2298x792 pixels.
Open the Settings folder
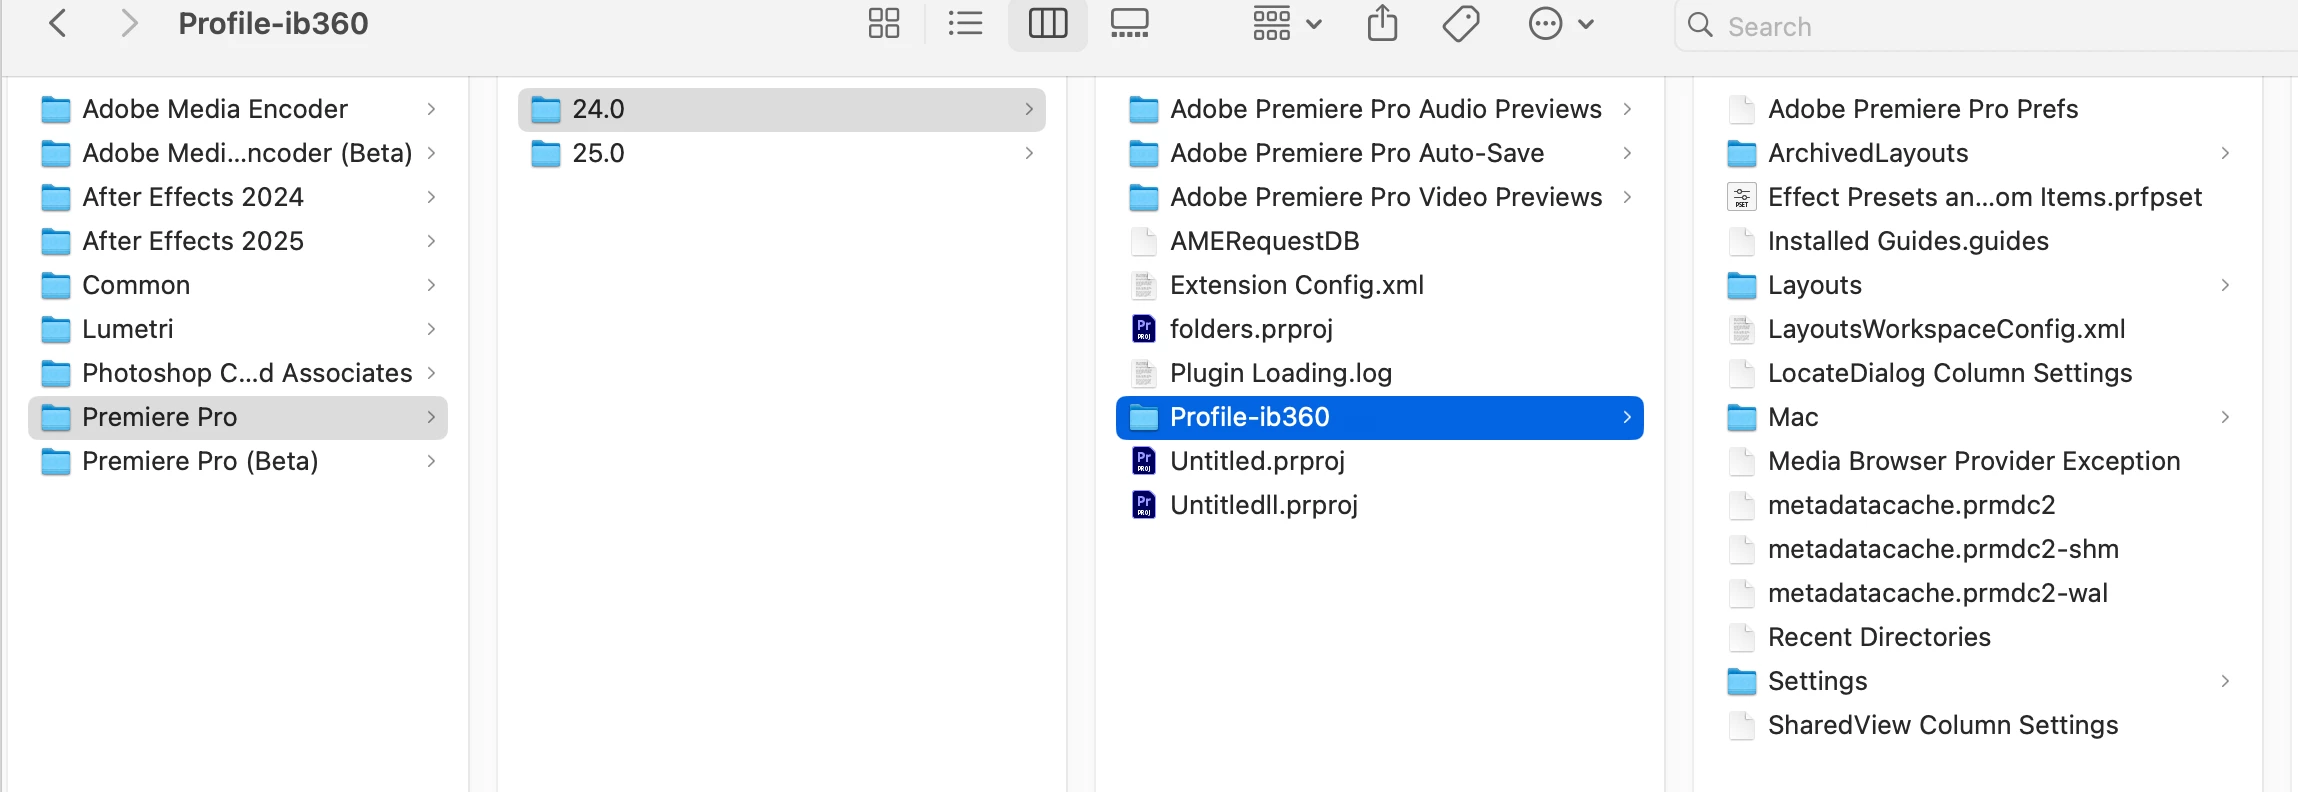coord(1978,681)
